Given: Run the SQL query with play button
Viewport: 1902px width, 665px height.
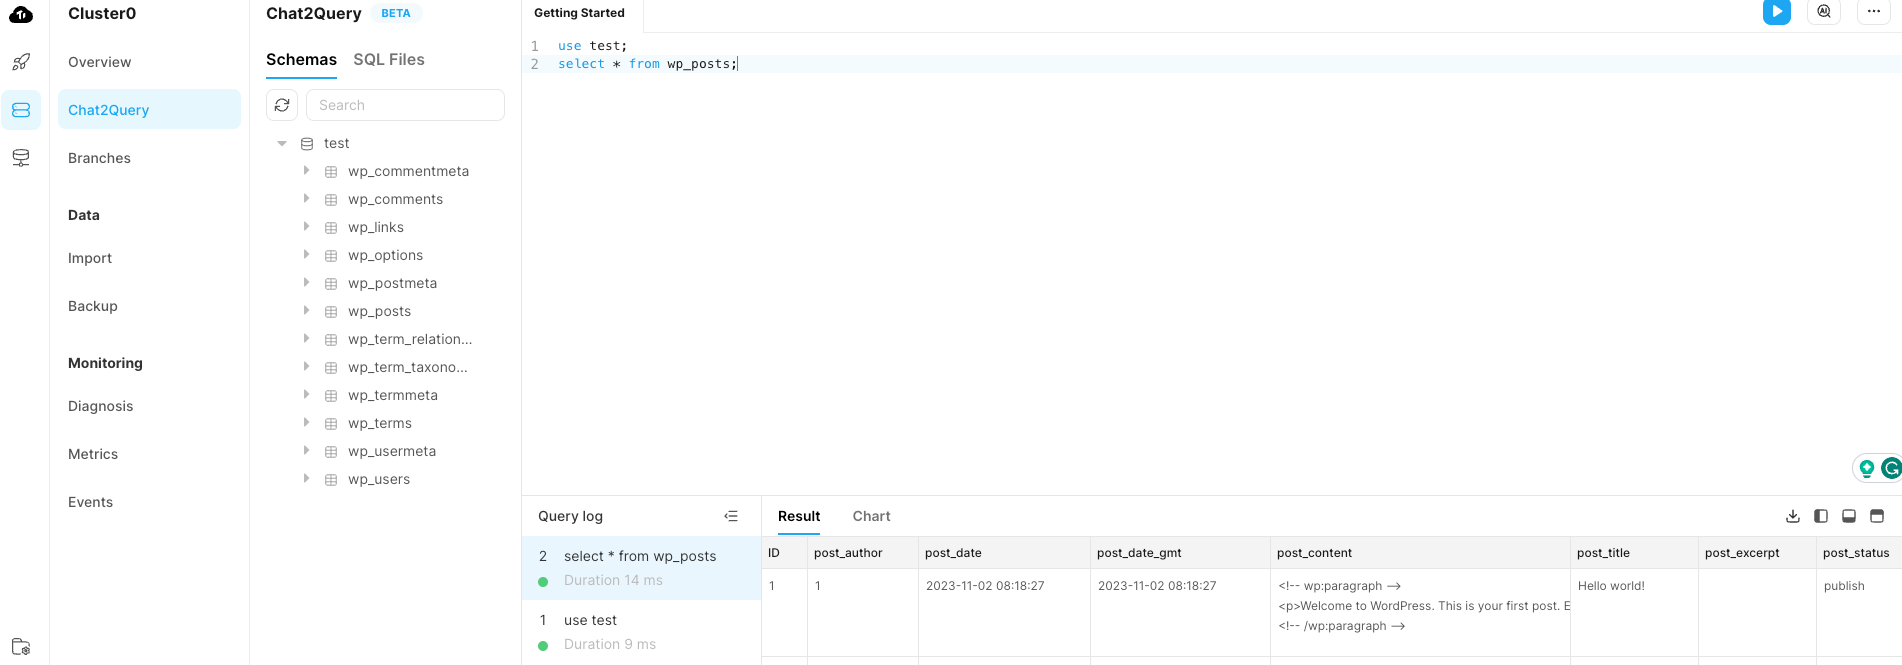Looking at the screenshot, I should pos(1777,12).
